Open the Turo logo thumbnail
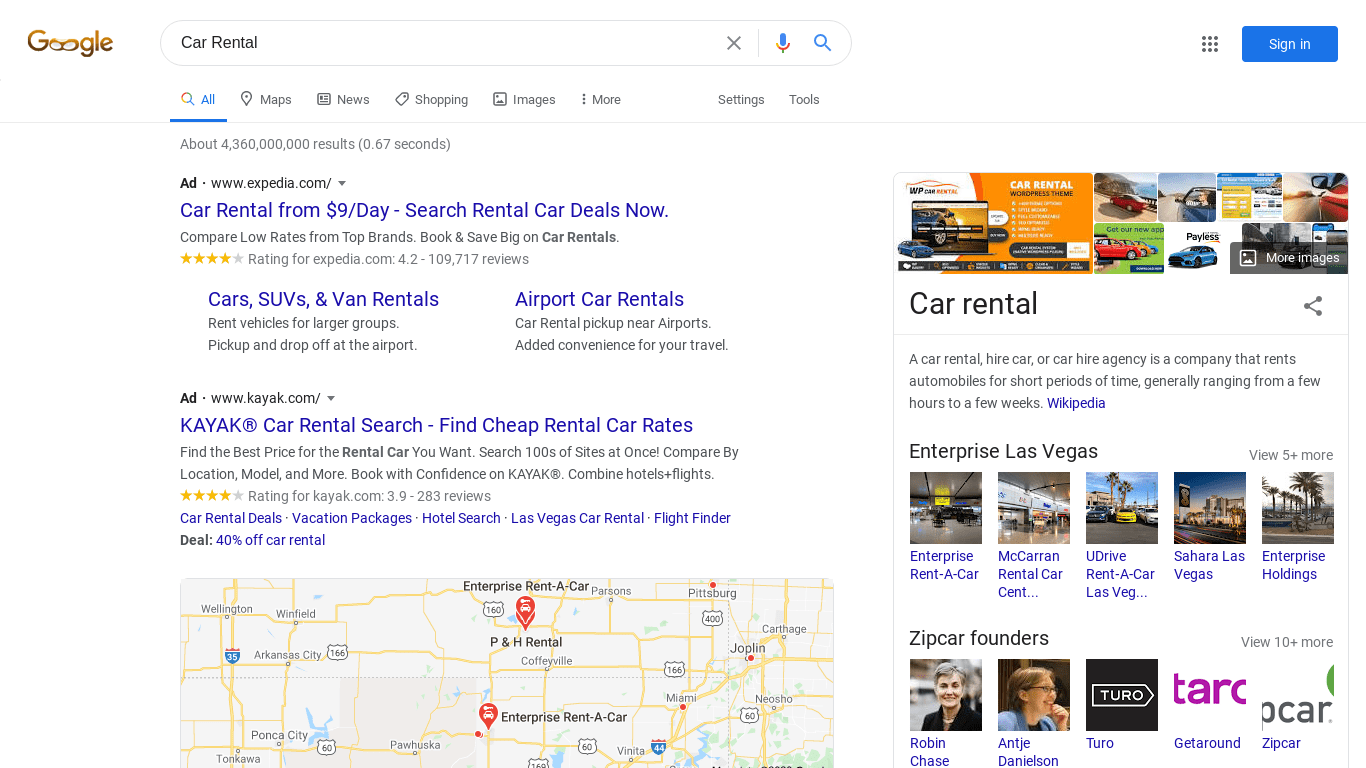 click(1122, 695)
